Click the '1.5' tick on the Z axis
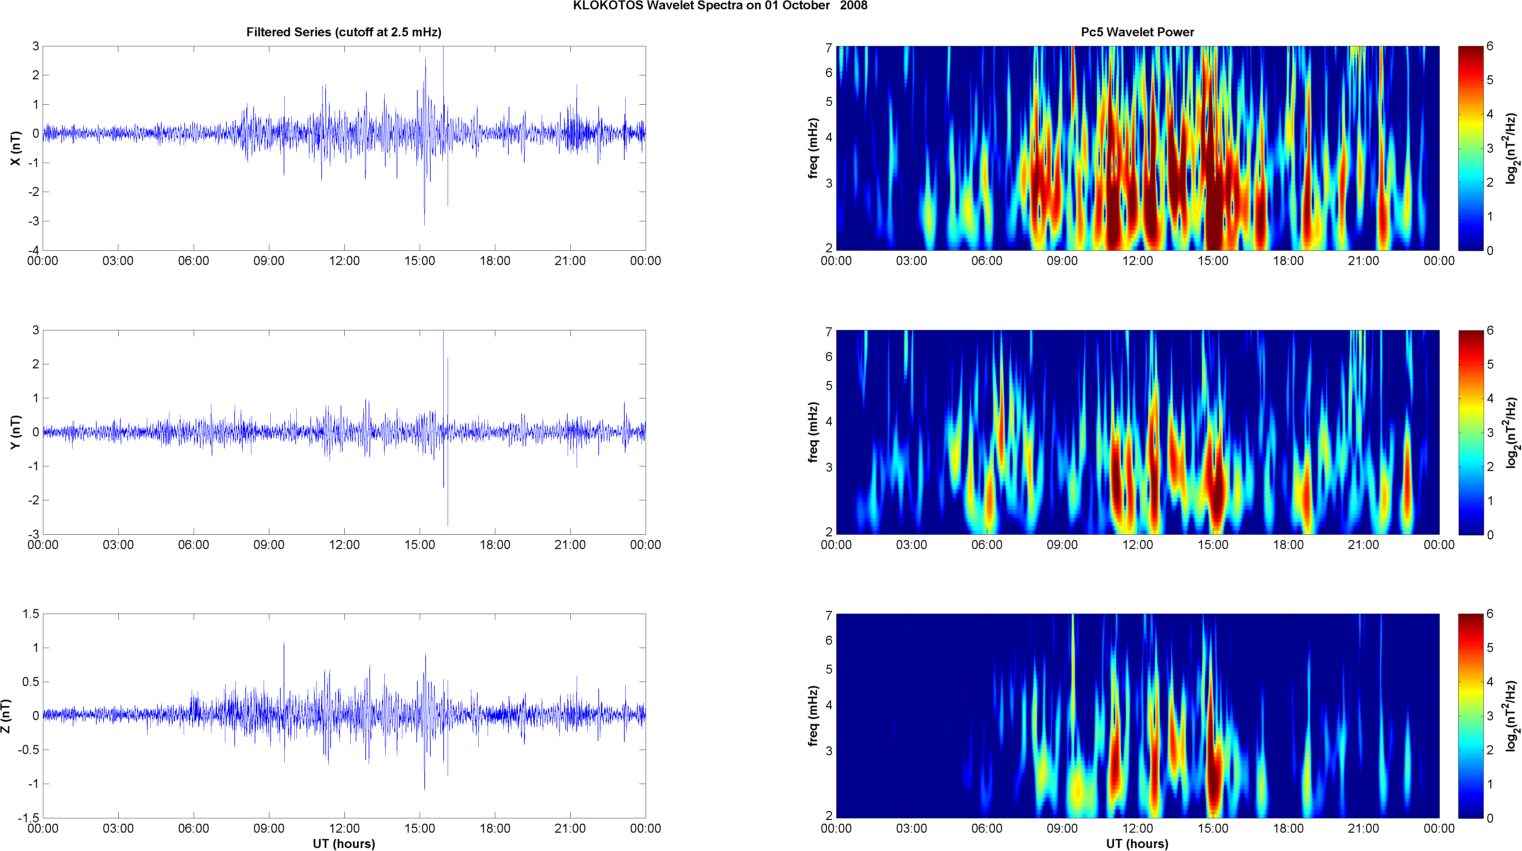 click(x=30, y=614)
